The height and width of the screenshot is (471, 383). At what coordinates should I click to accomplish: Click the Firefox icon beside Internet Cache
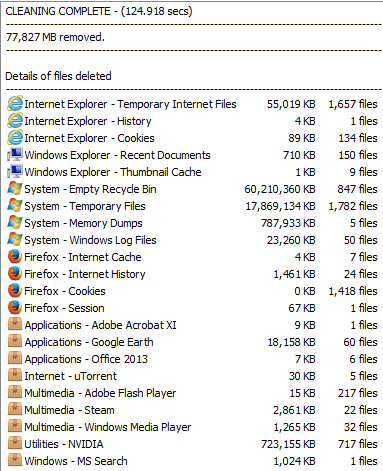(15, 257)
